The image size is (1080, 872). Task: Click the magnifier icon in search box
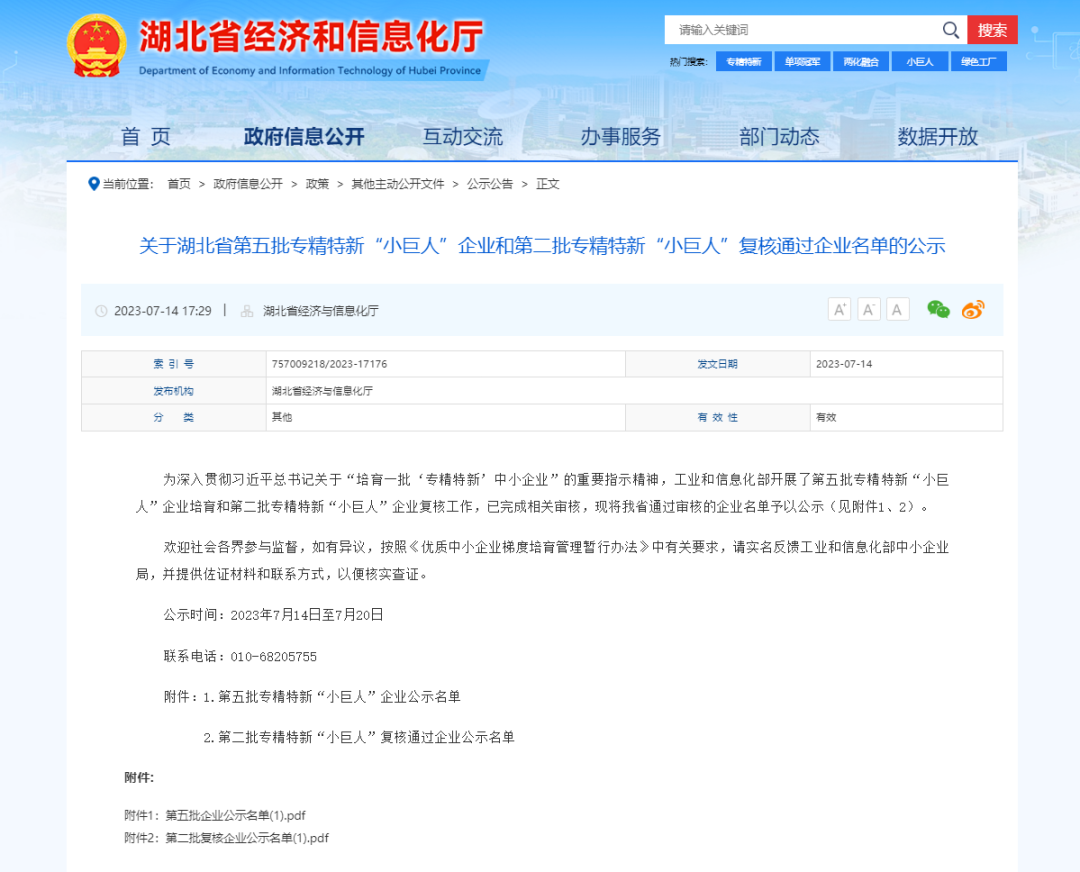[x=951, y=30]
